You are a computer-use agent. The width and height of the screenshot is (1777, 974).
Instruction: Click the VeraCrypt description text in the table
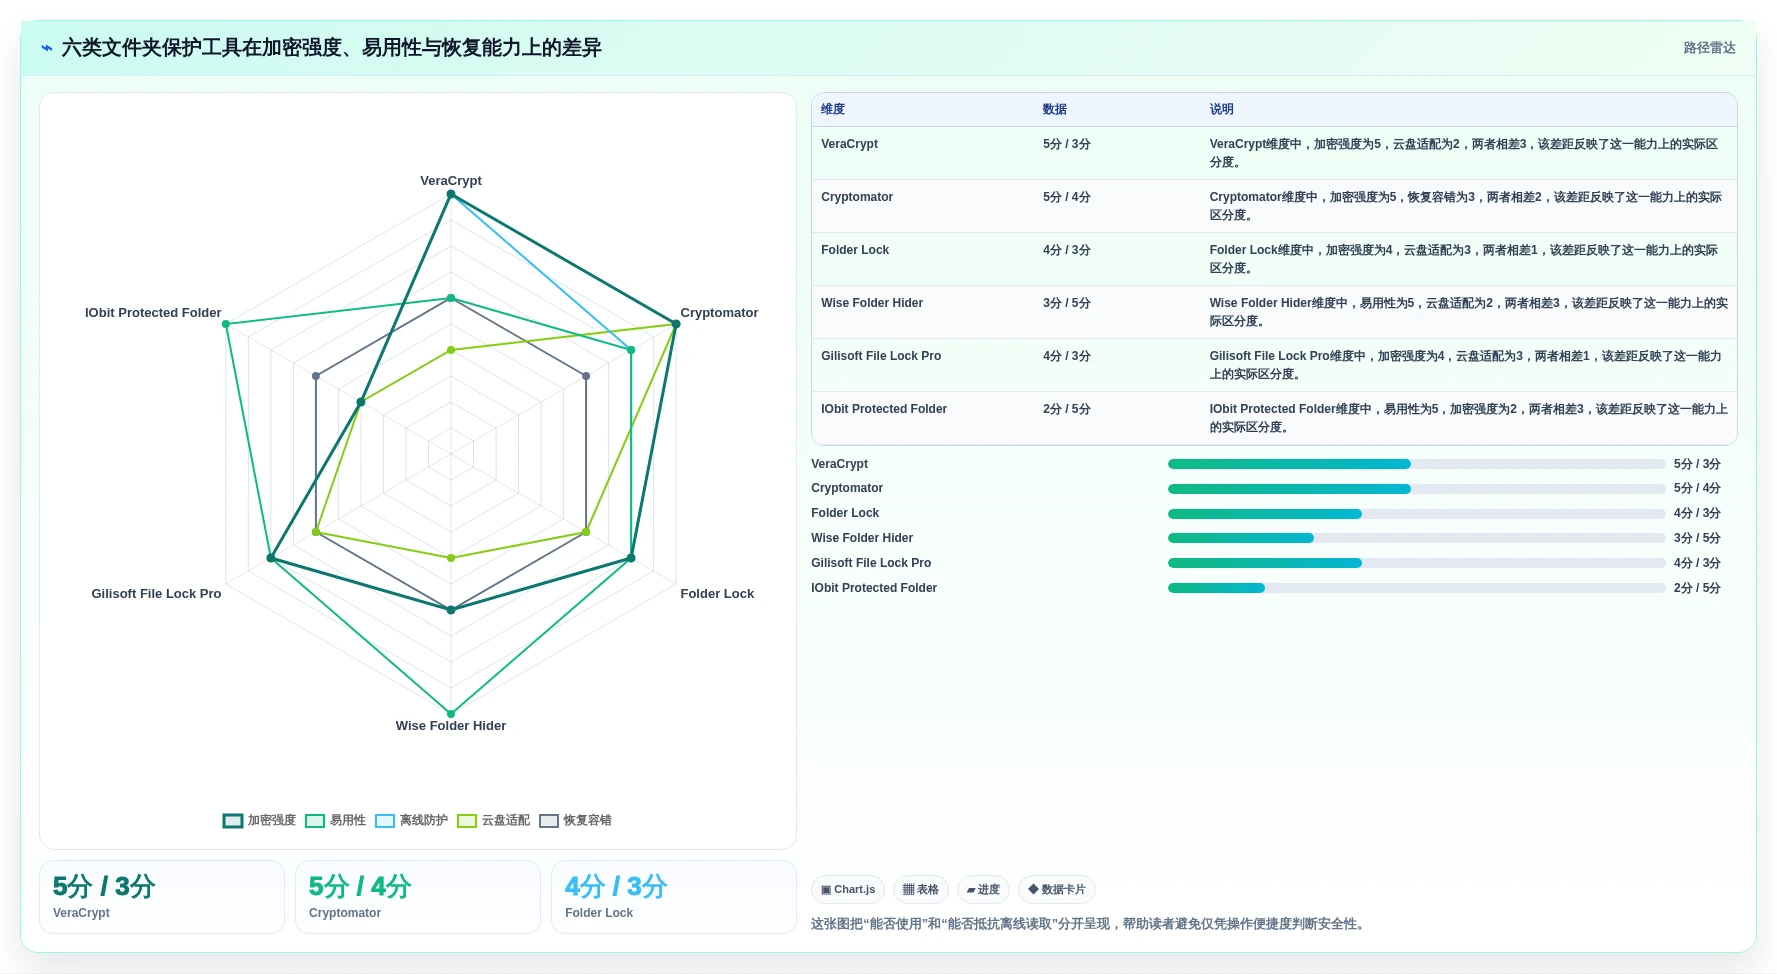pos(1465,153)
